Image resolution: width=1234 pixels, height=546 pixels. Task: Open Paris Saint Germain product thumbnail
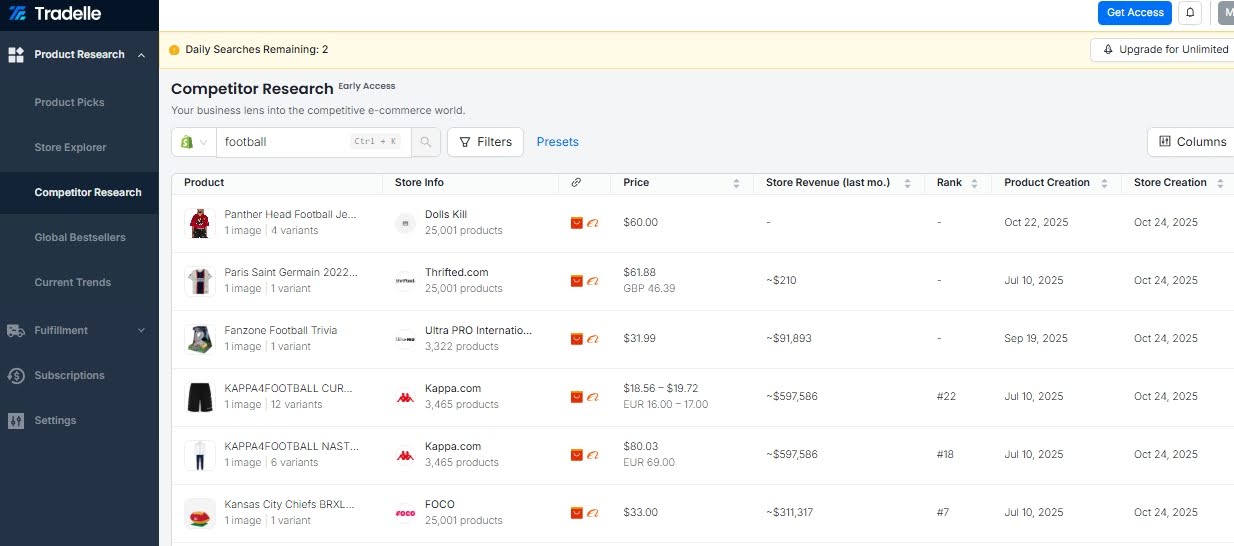coord(200,281)
